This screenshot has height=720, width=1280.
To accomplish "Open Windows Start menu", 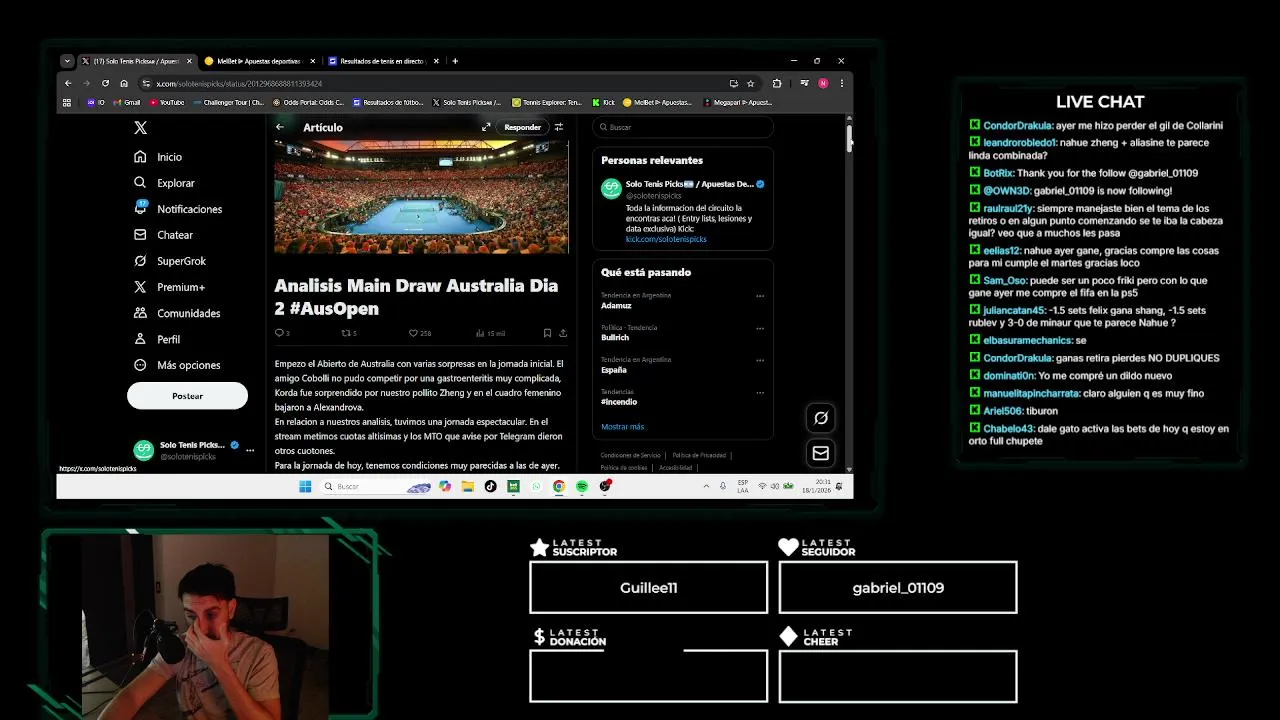I will 305,486.
